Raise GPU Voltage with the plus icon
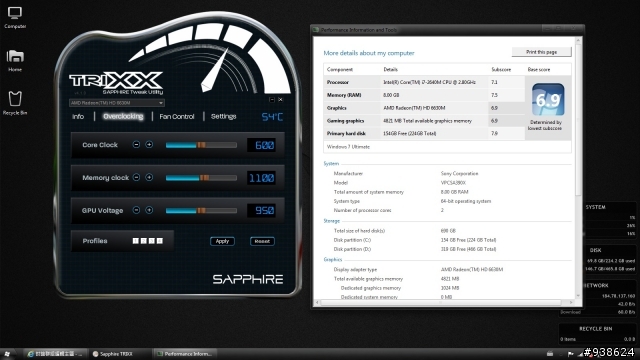The height and width of the screenshot is (360, 640). (149, 210)
